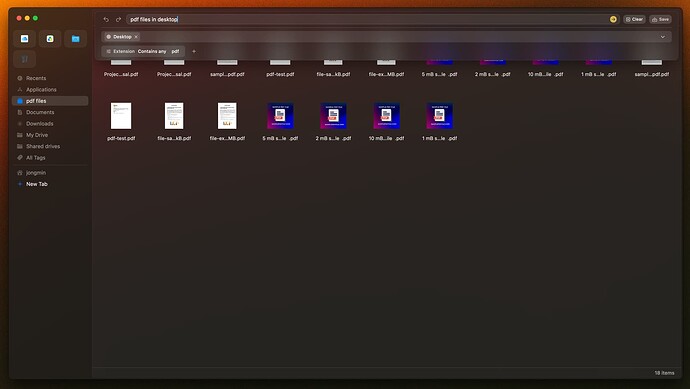Click the undo arrow beside the search field
This screenshot has width=690, height=389.
coord(106,19)
